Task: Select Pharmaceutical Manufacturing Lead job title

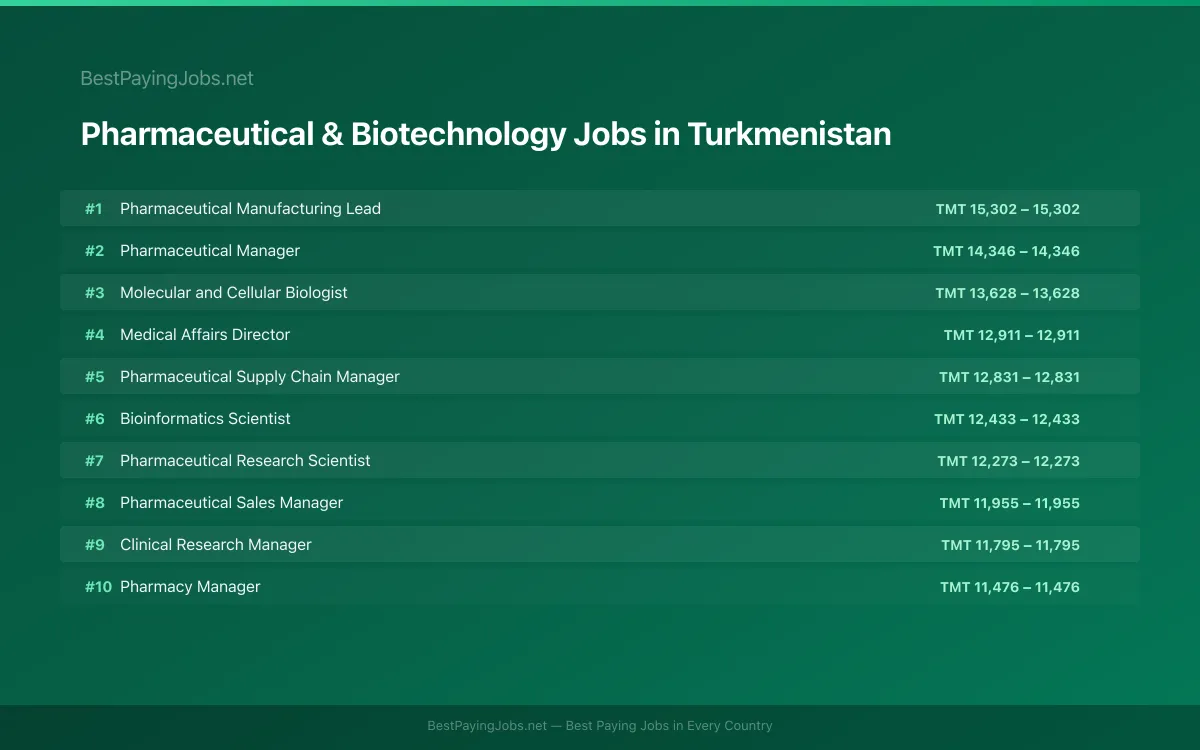Action: (250, 209)
